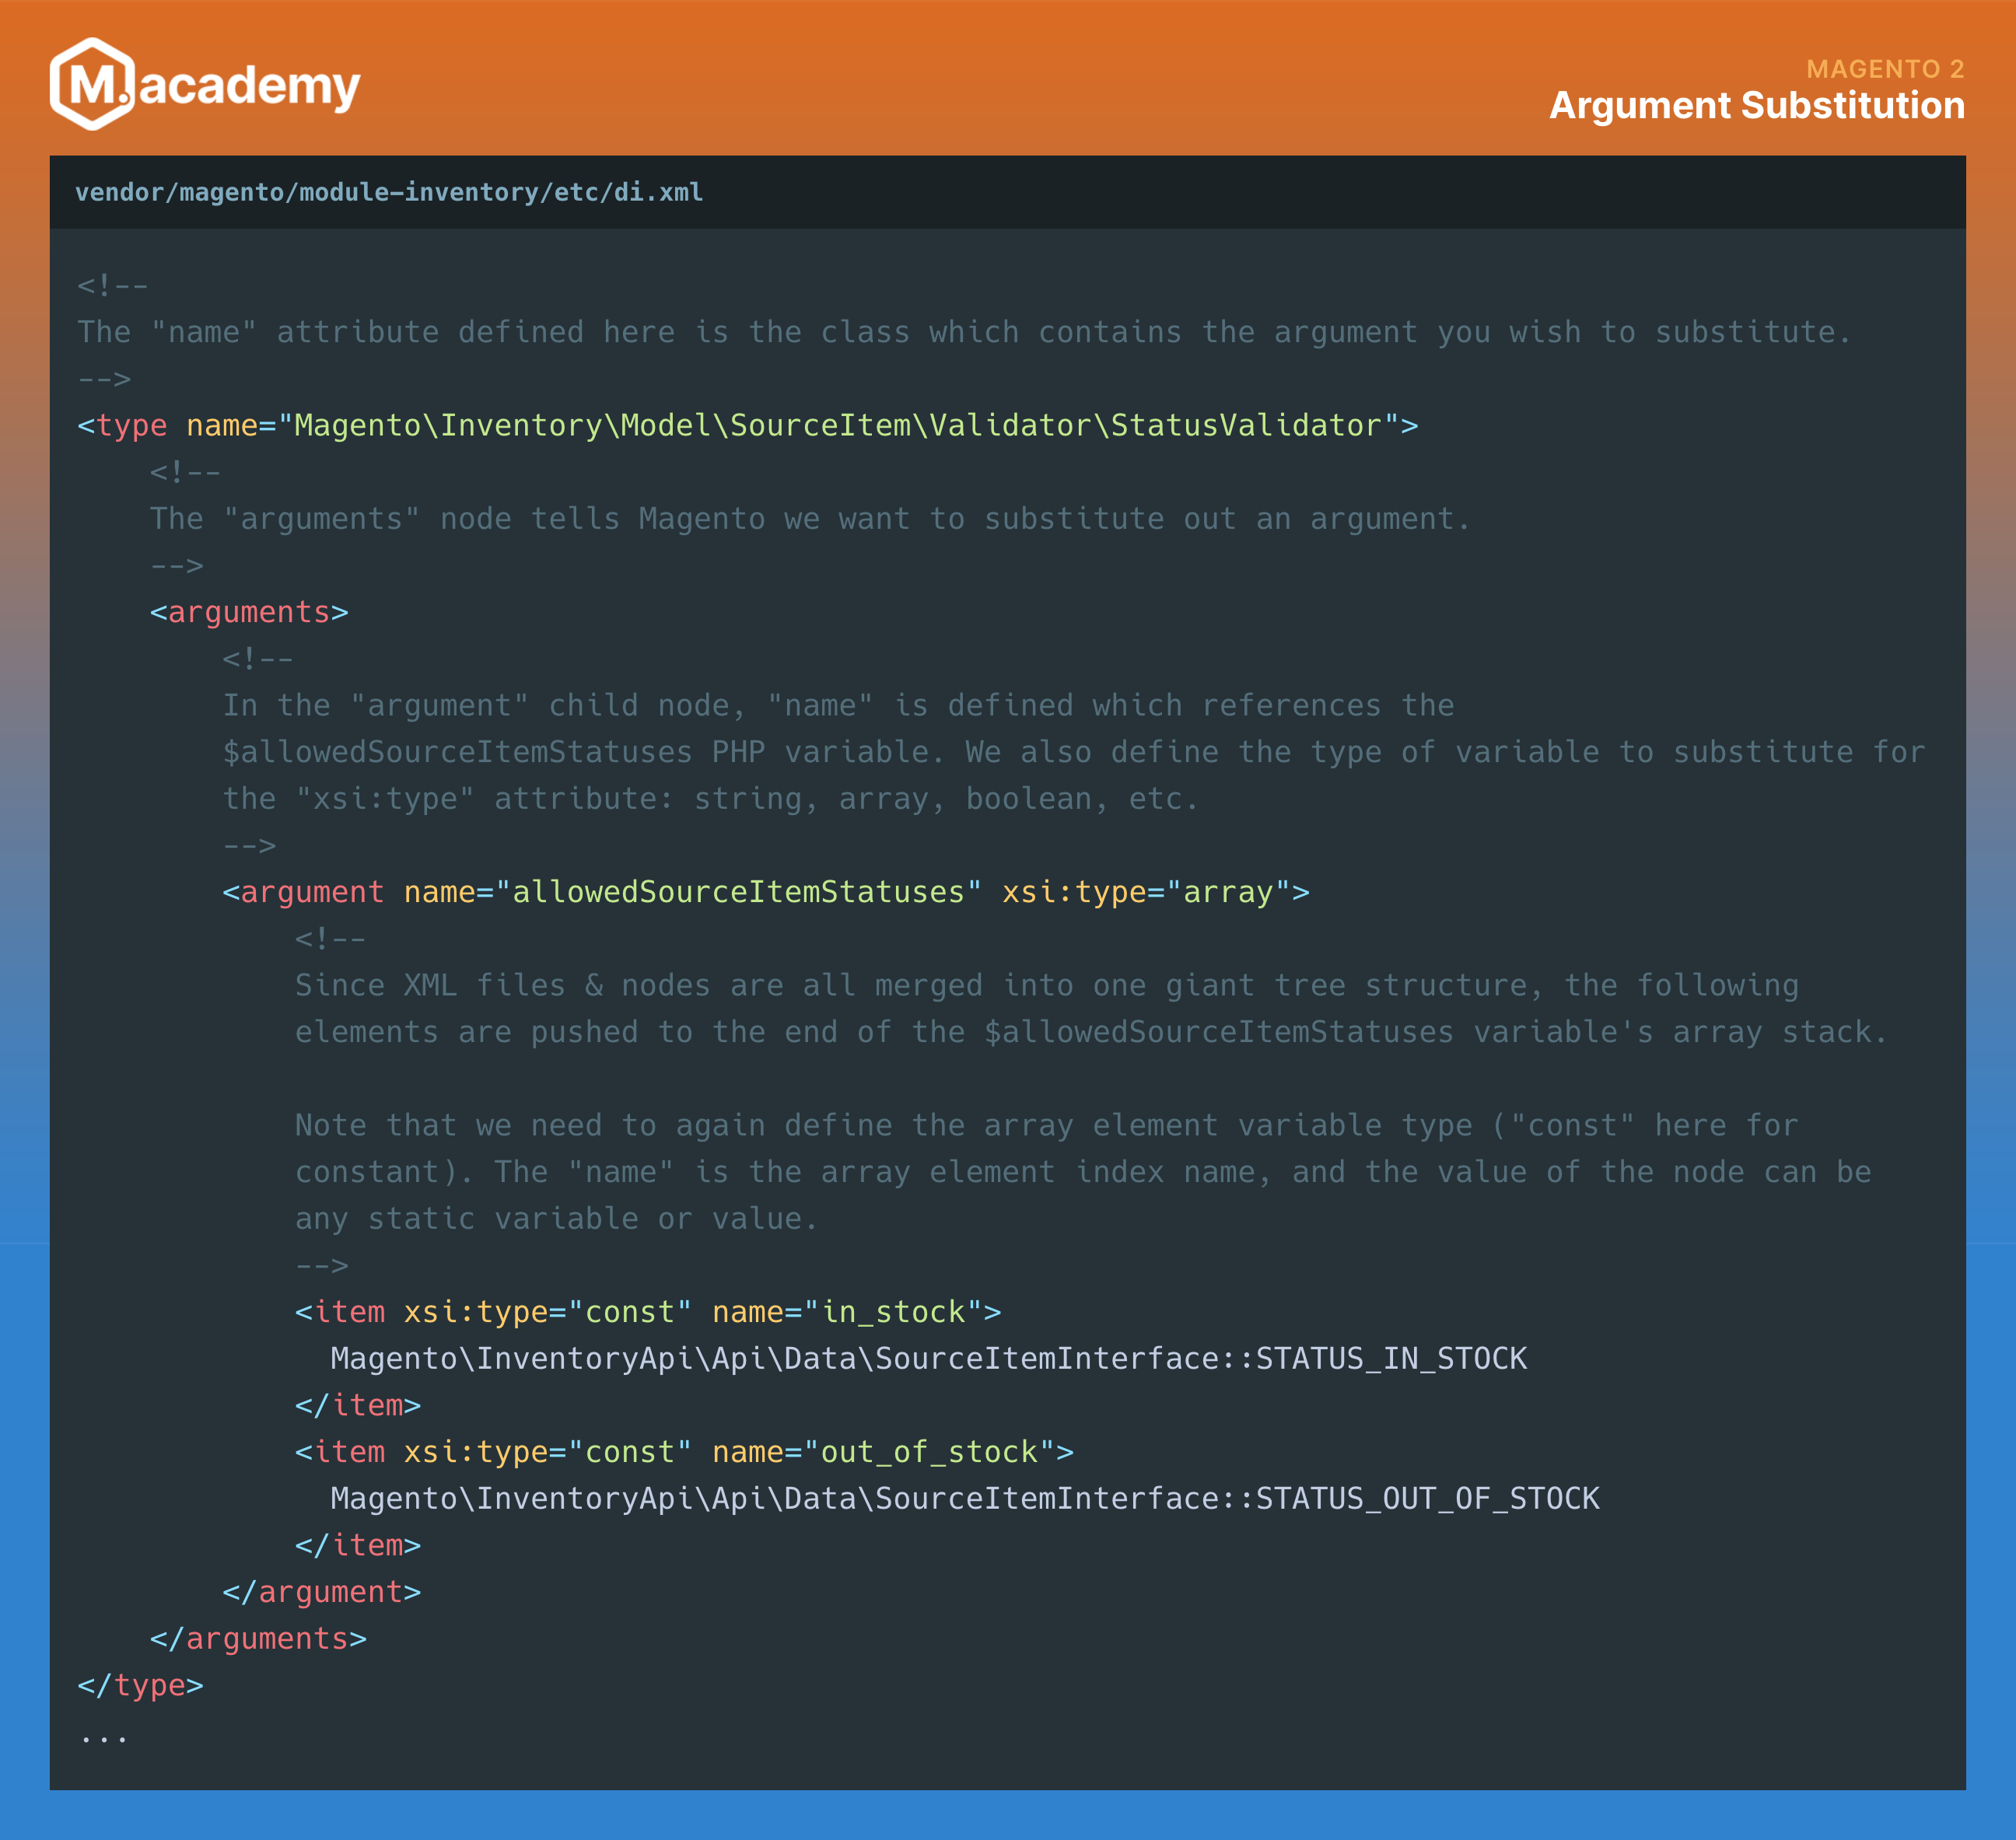Click the trailing ellipsis at code end
Image resolution: width=2016 pixels, height=1840 pixels.
103,1738
